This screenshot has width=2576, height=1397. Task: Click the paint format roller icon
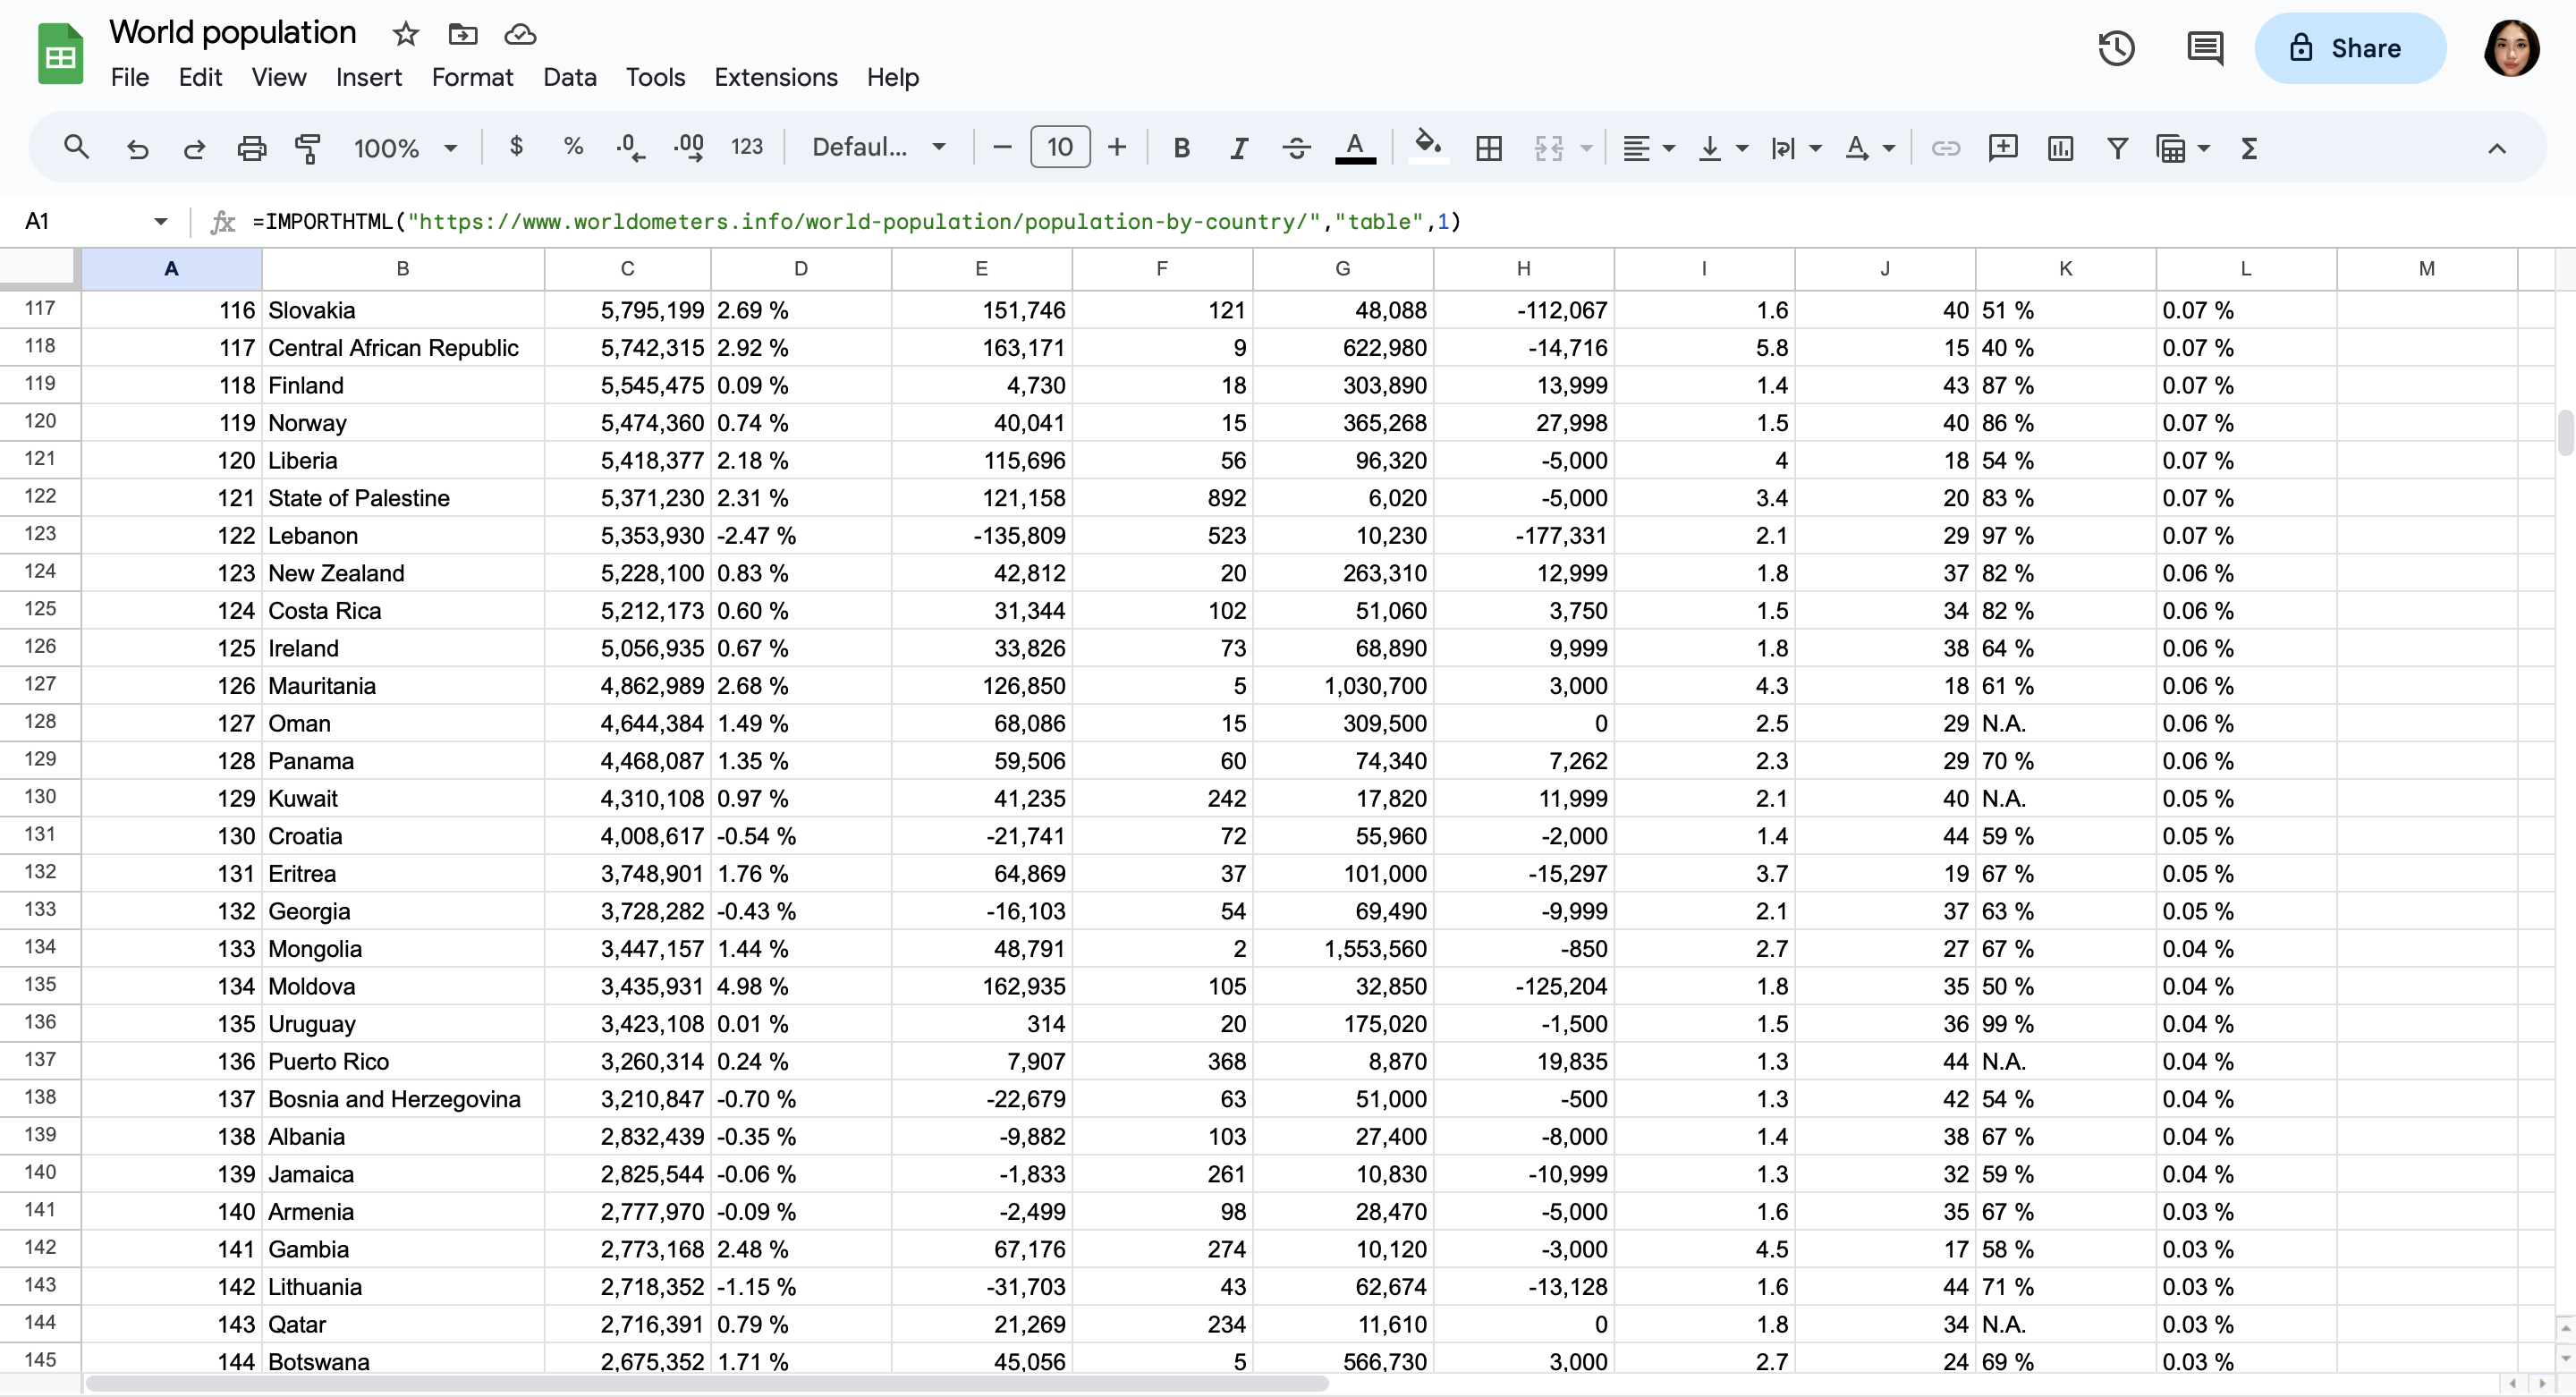[307, 148]
